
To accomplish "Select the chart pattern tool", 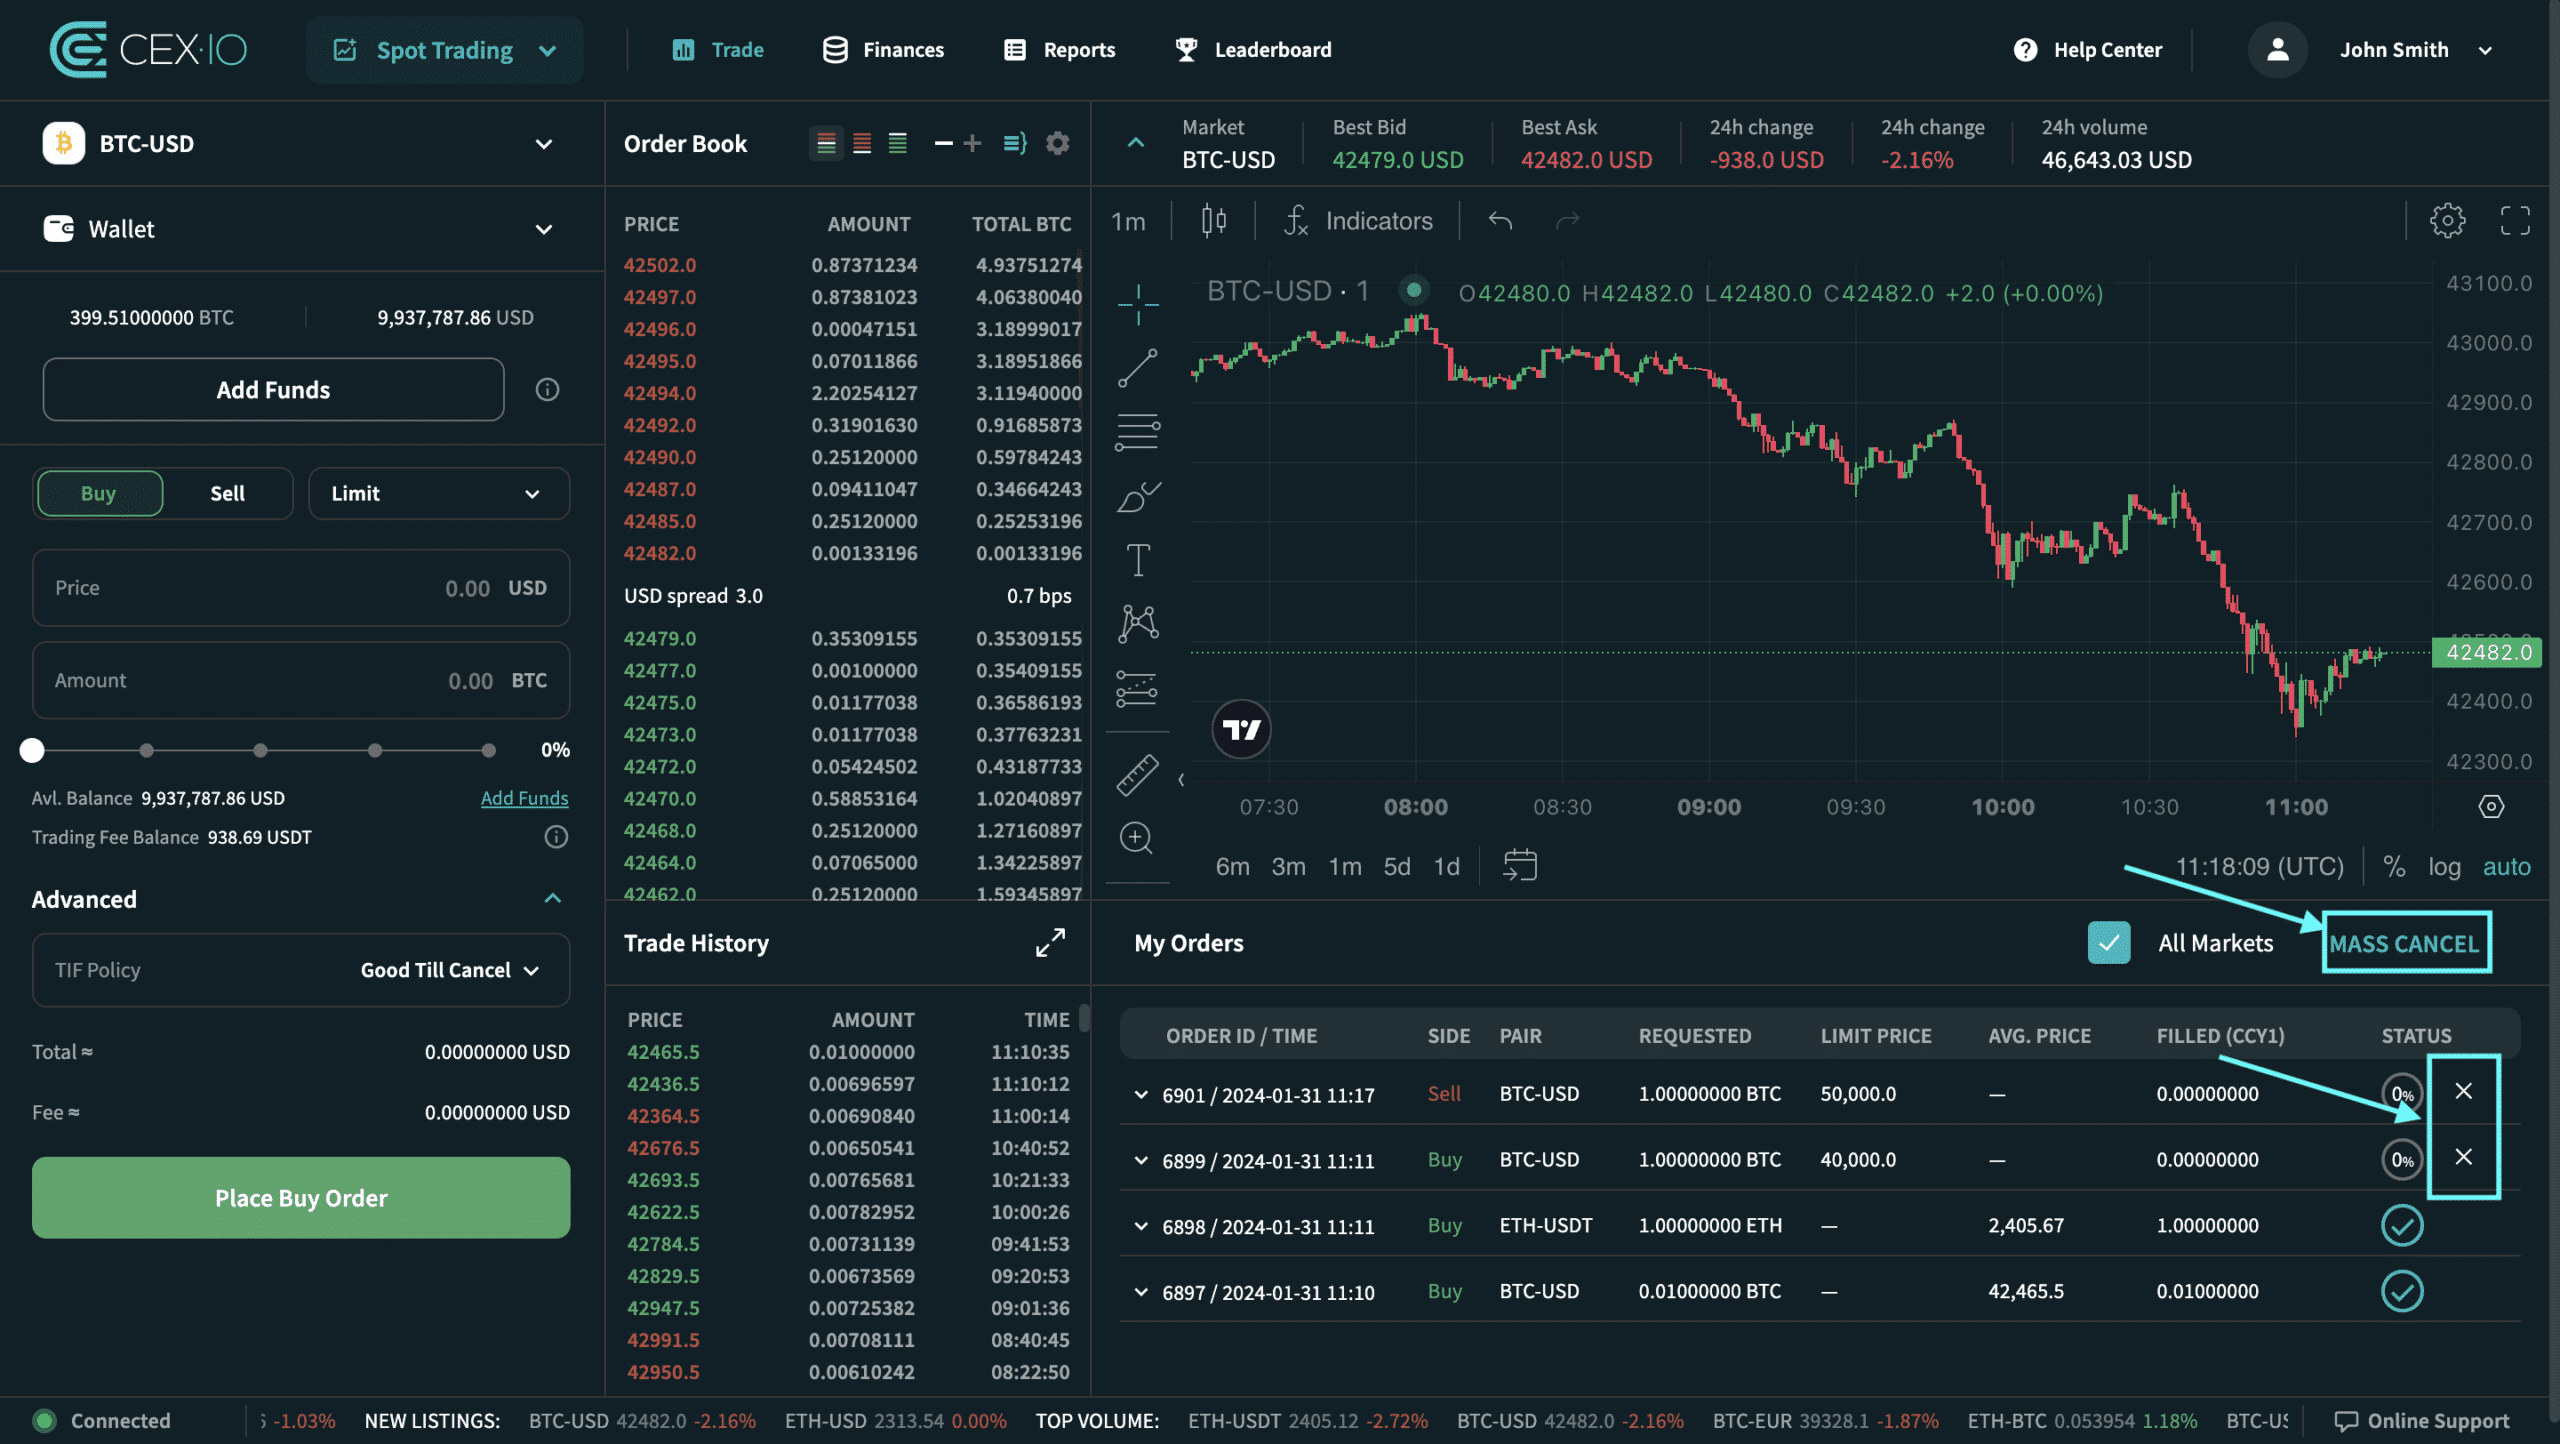I will (1138, 624).
